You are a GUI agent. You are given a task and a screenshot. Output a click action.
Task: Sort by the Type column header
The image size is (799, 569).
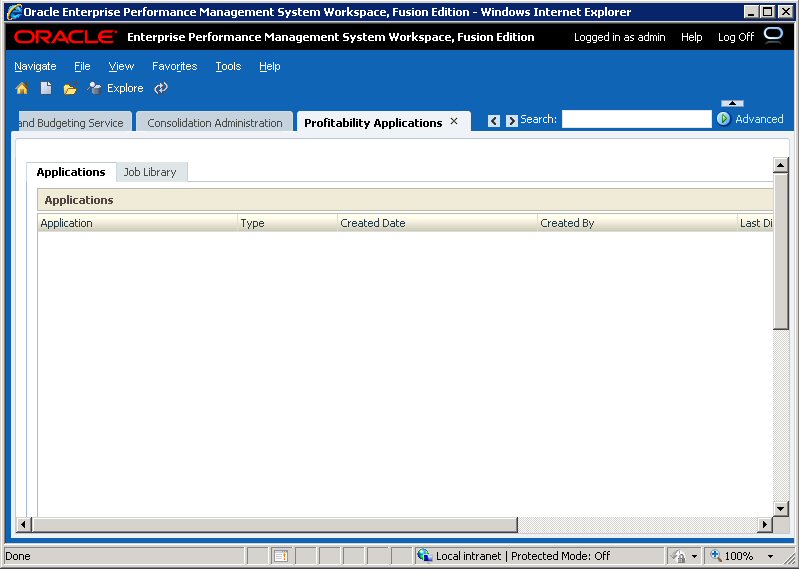tap(287, 223)
